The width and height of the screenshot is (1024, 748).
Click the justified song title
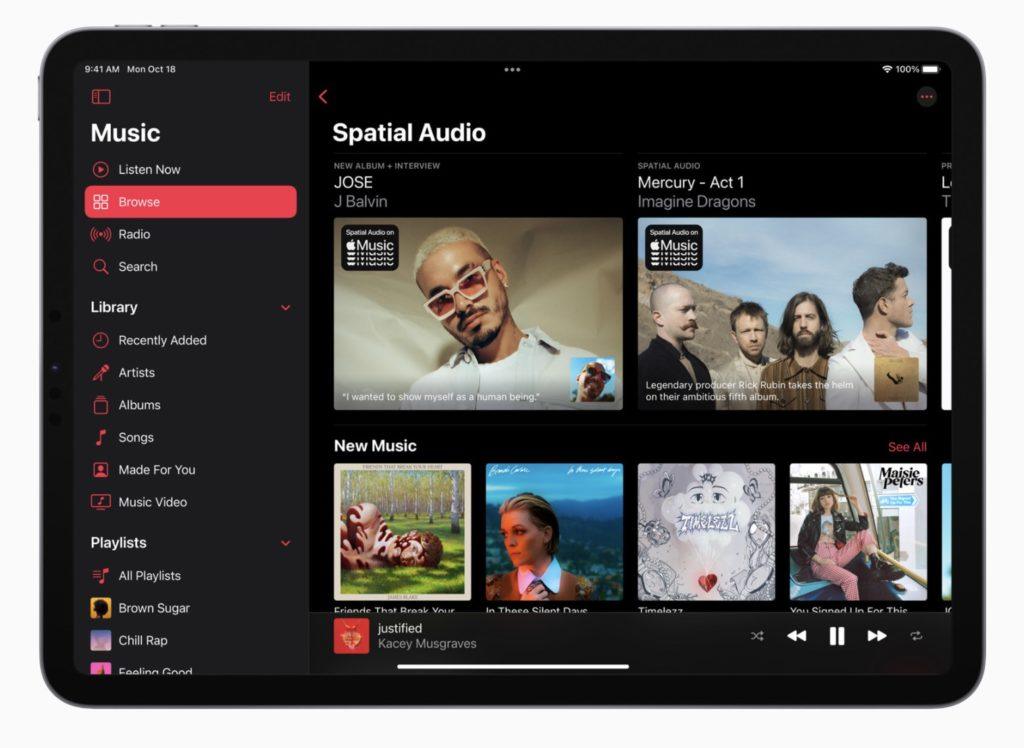(400, 628)
